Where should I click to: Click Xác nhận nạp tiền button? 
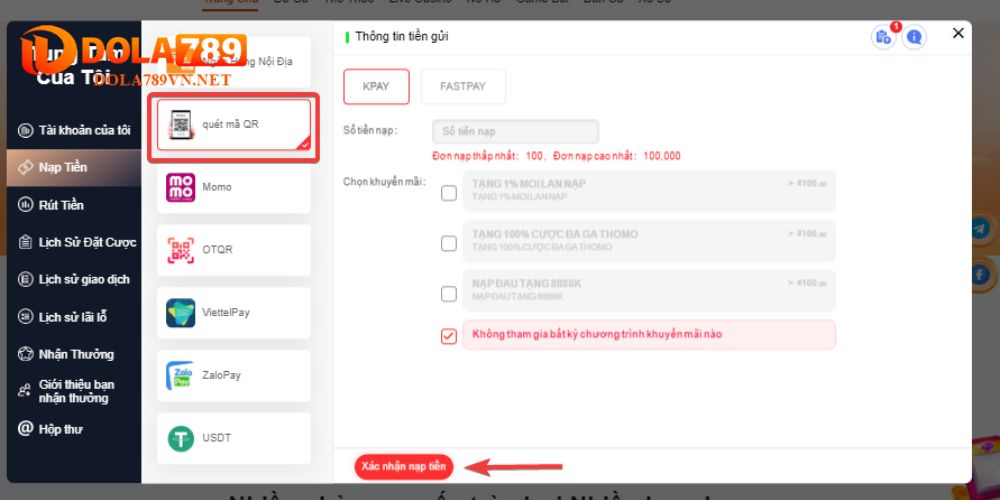click(404, 467)
